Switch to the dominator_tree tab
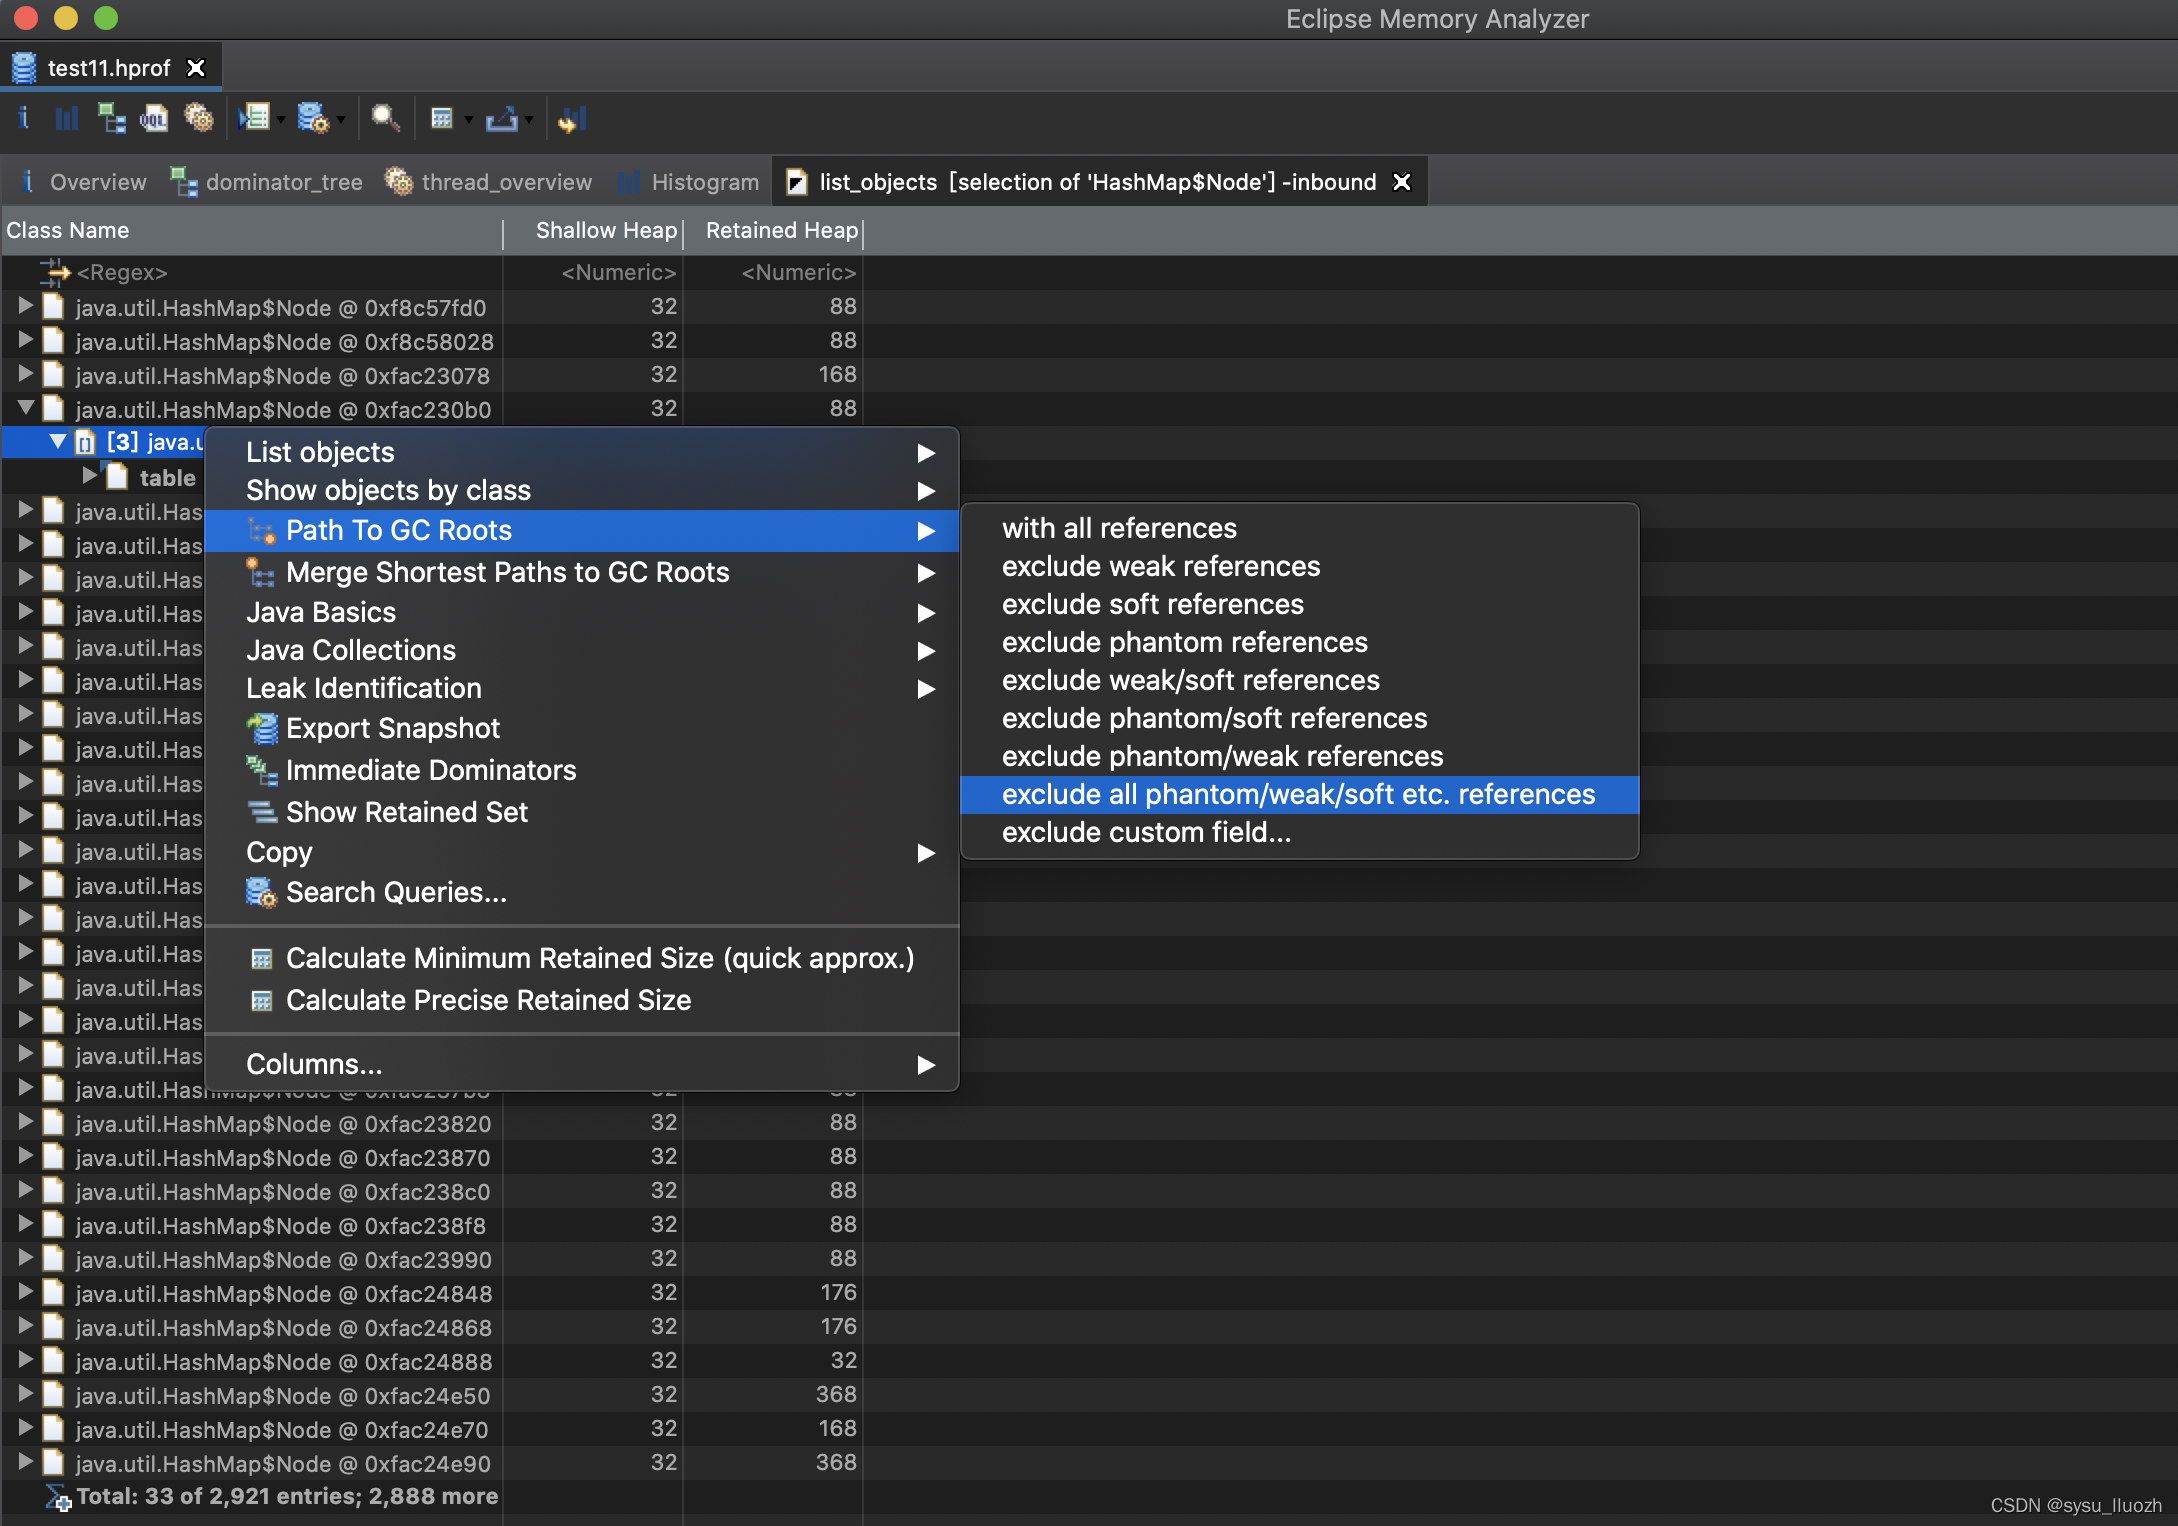The width and height of the screenshot is (2178, 1526). coord(266,182)
